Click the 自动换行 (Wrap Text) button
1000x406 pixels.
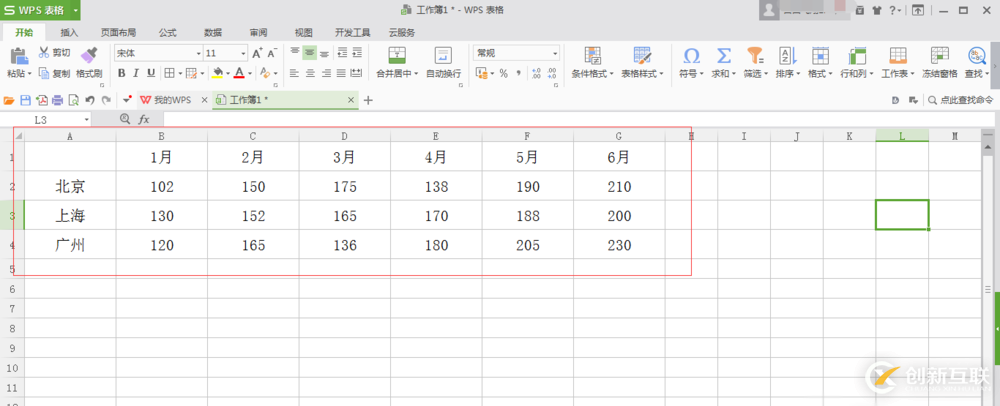(x=443, y=61)
